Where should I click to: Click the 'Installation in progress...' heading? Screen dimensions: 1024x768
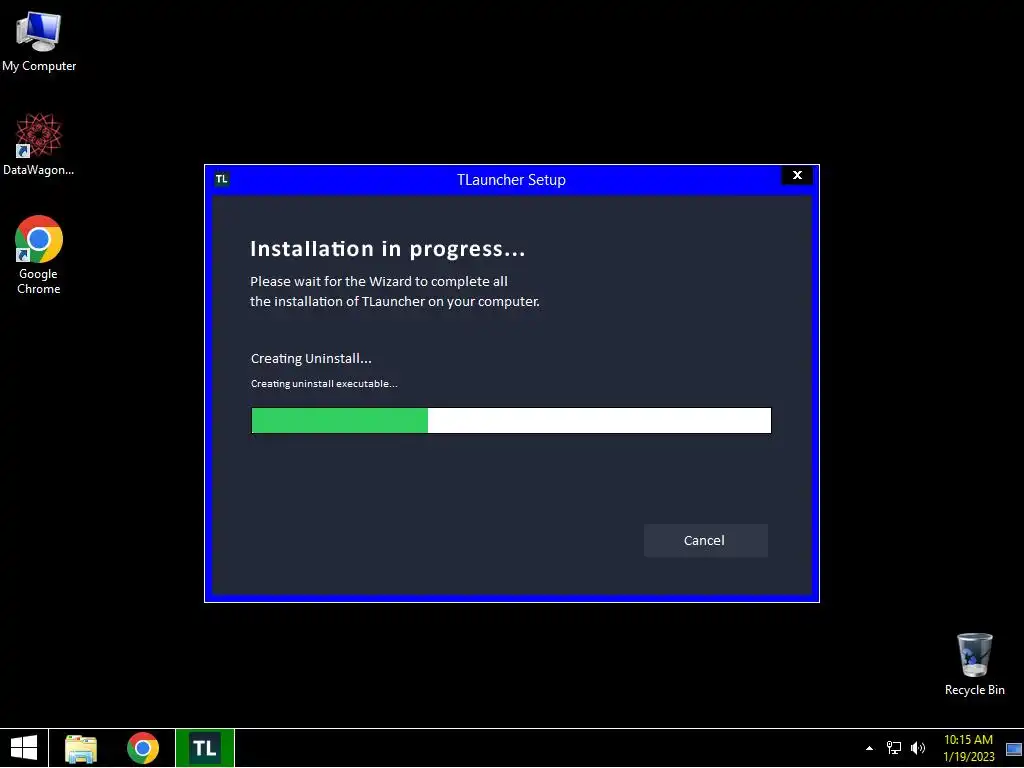point(388,249)
